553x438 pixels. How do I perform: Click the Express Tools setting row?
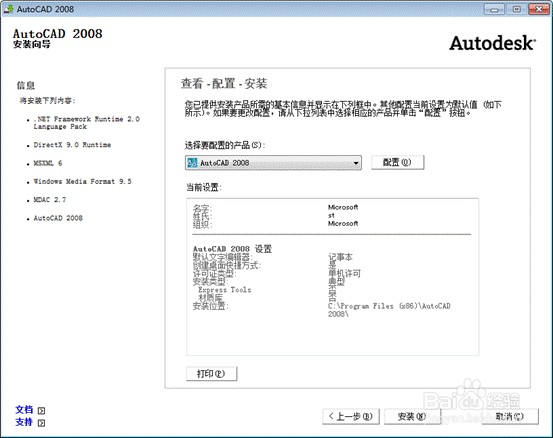224,290
